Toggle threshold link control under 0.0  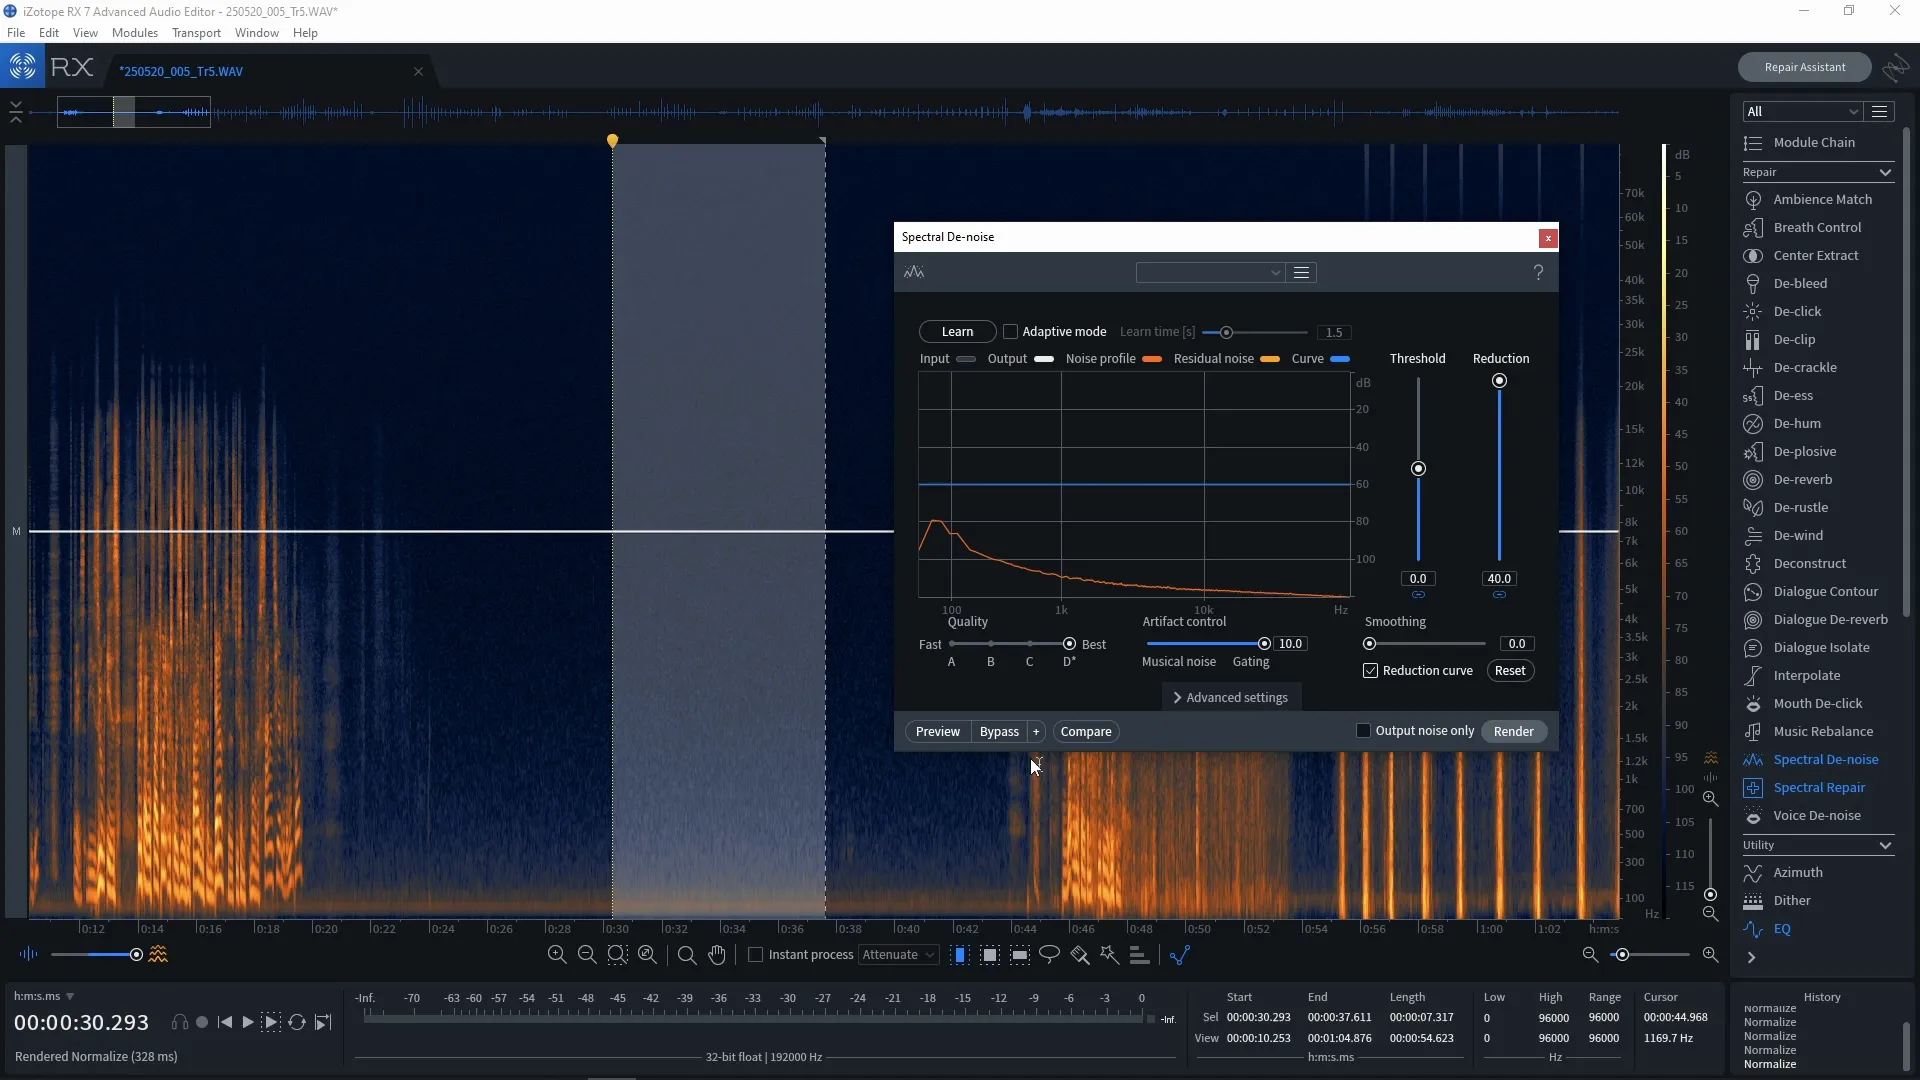(1418, 595)
